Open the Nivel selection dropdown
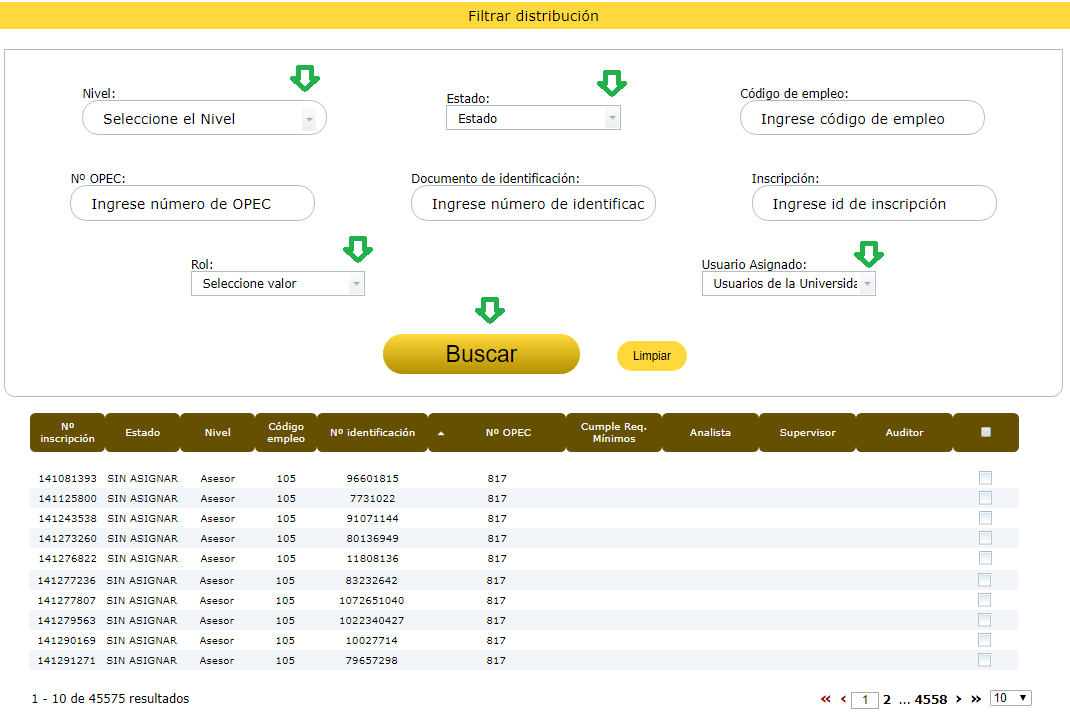The width and height of the screenshot is (1070, 716). click(x=204, y=119)
